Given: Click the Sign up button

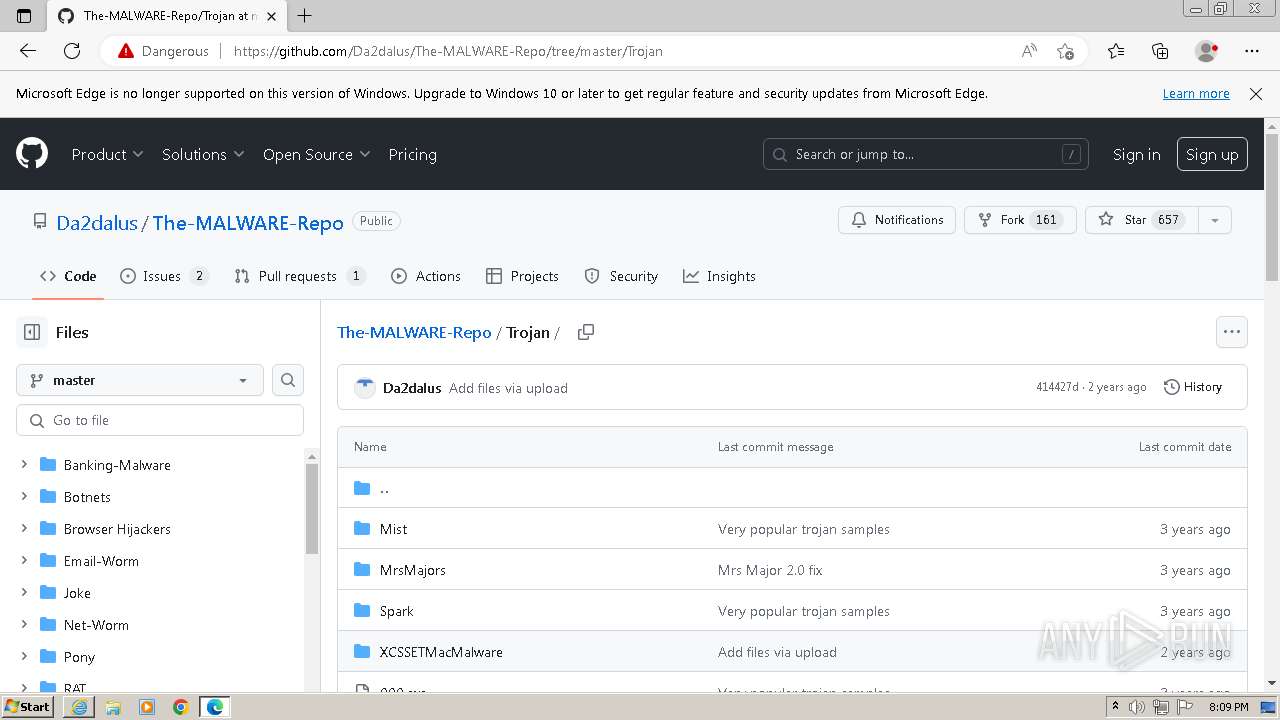Looking at the screenshot, I should [x=1212, y=154].
